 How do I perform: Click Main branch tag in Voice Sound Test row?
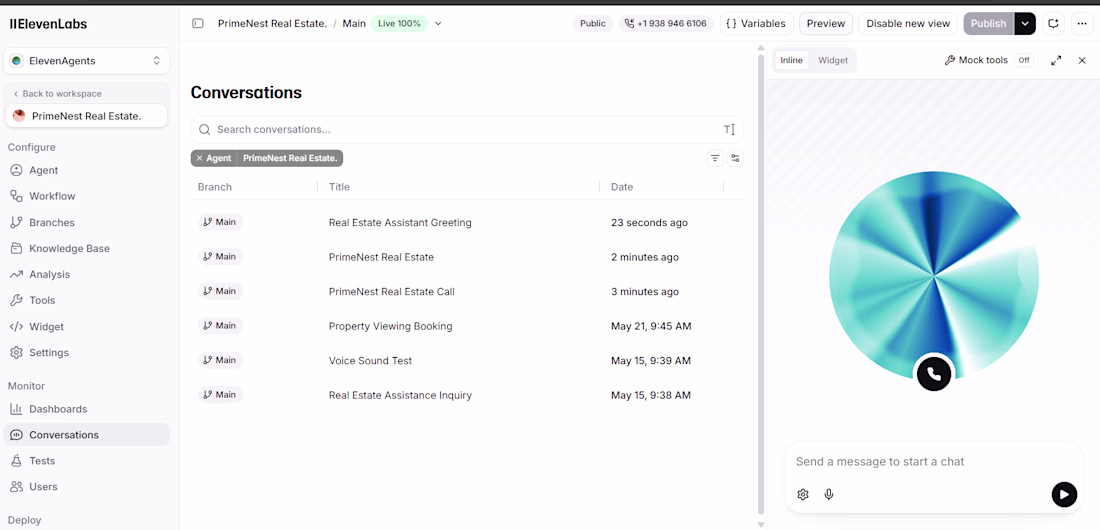tap(220, 360)
